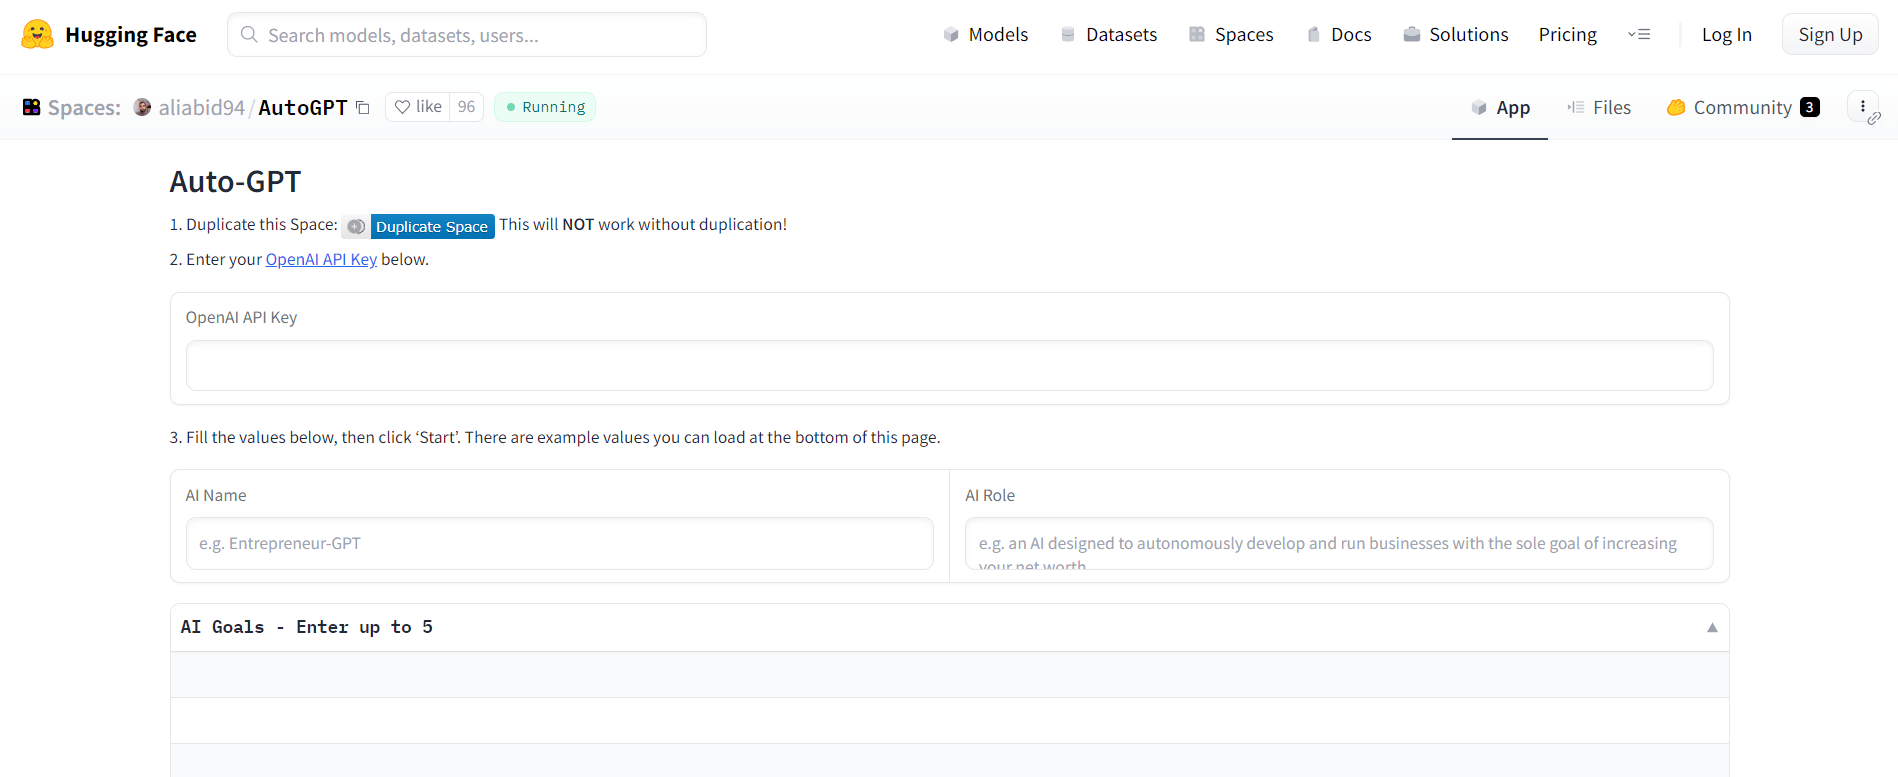Image resolution: width=1898 pixels, height=777 pixels.
Task: Click the Datasets stack icon
Action: (x=1068, y=35)
